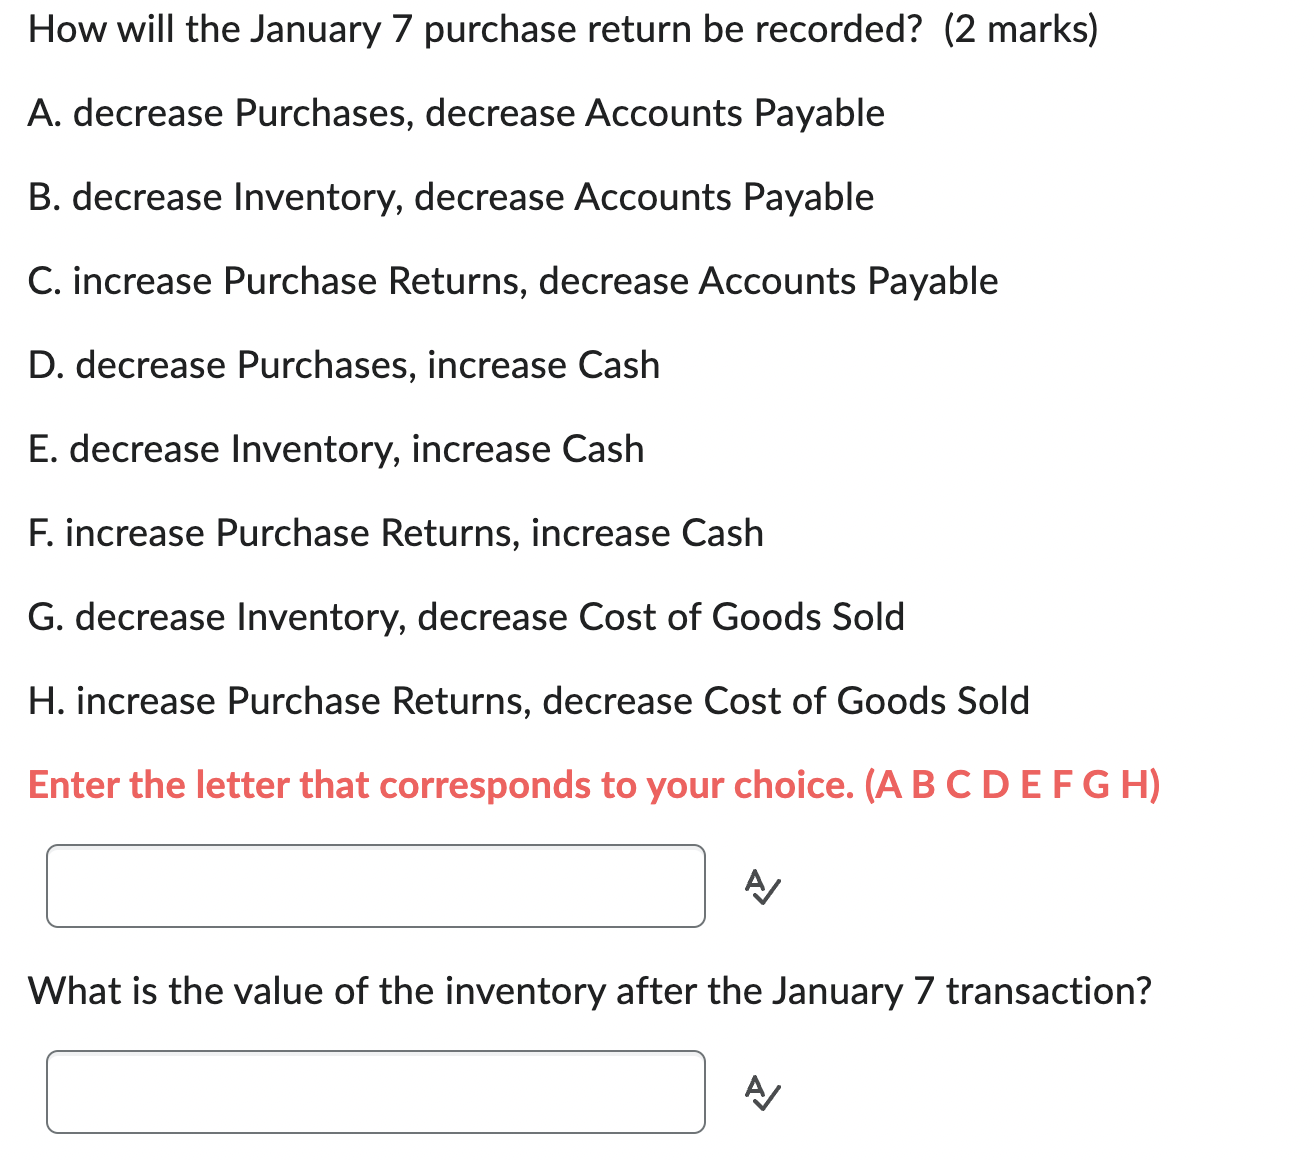Select the empty answer field under the red instruction

point(375,886)
